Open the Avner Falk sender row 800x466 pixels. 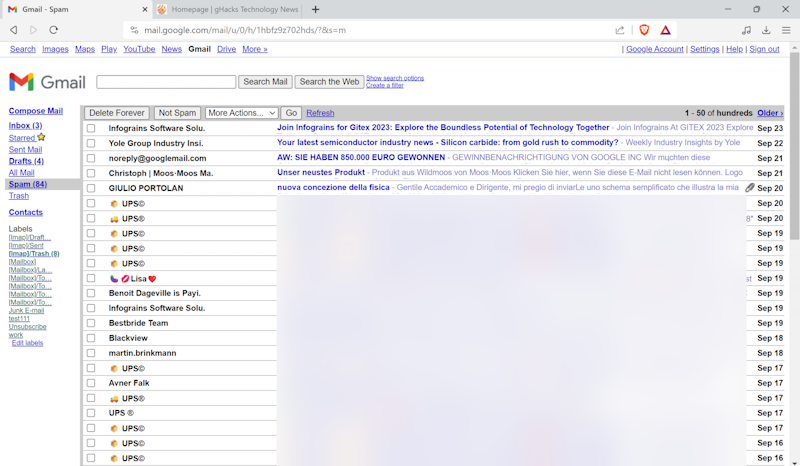click(x=129, y=383)
